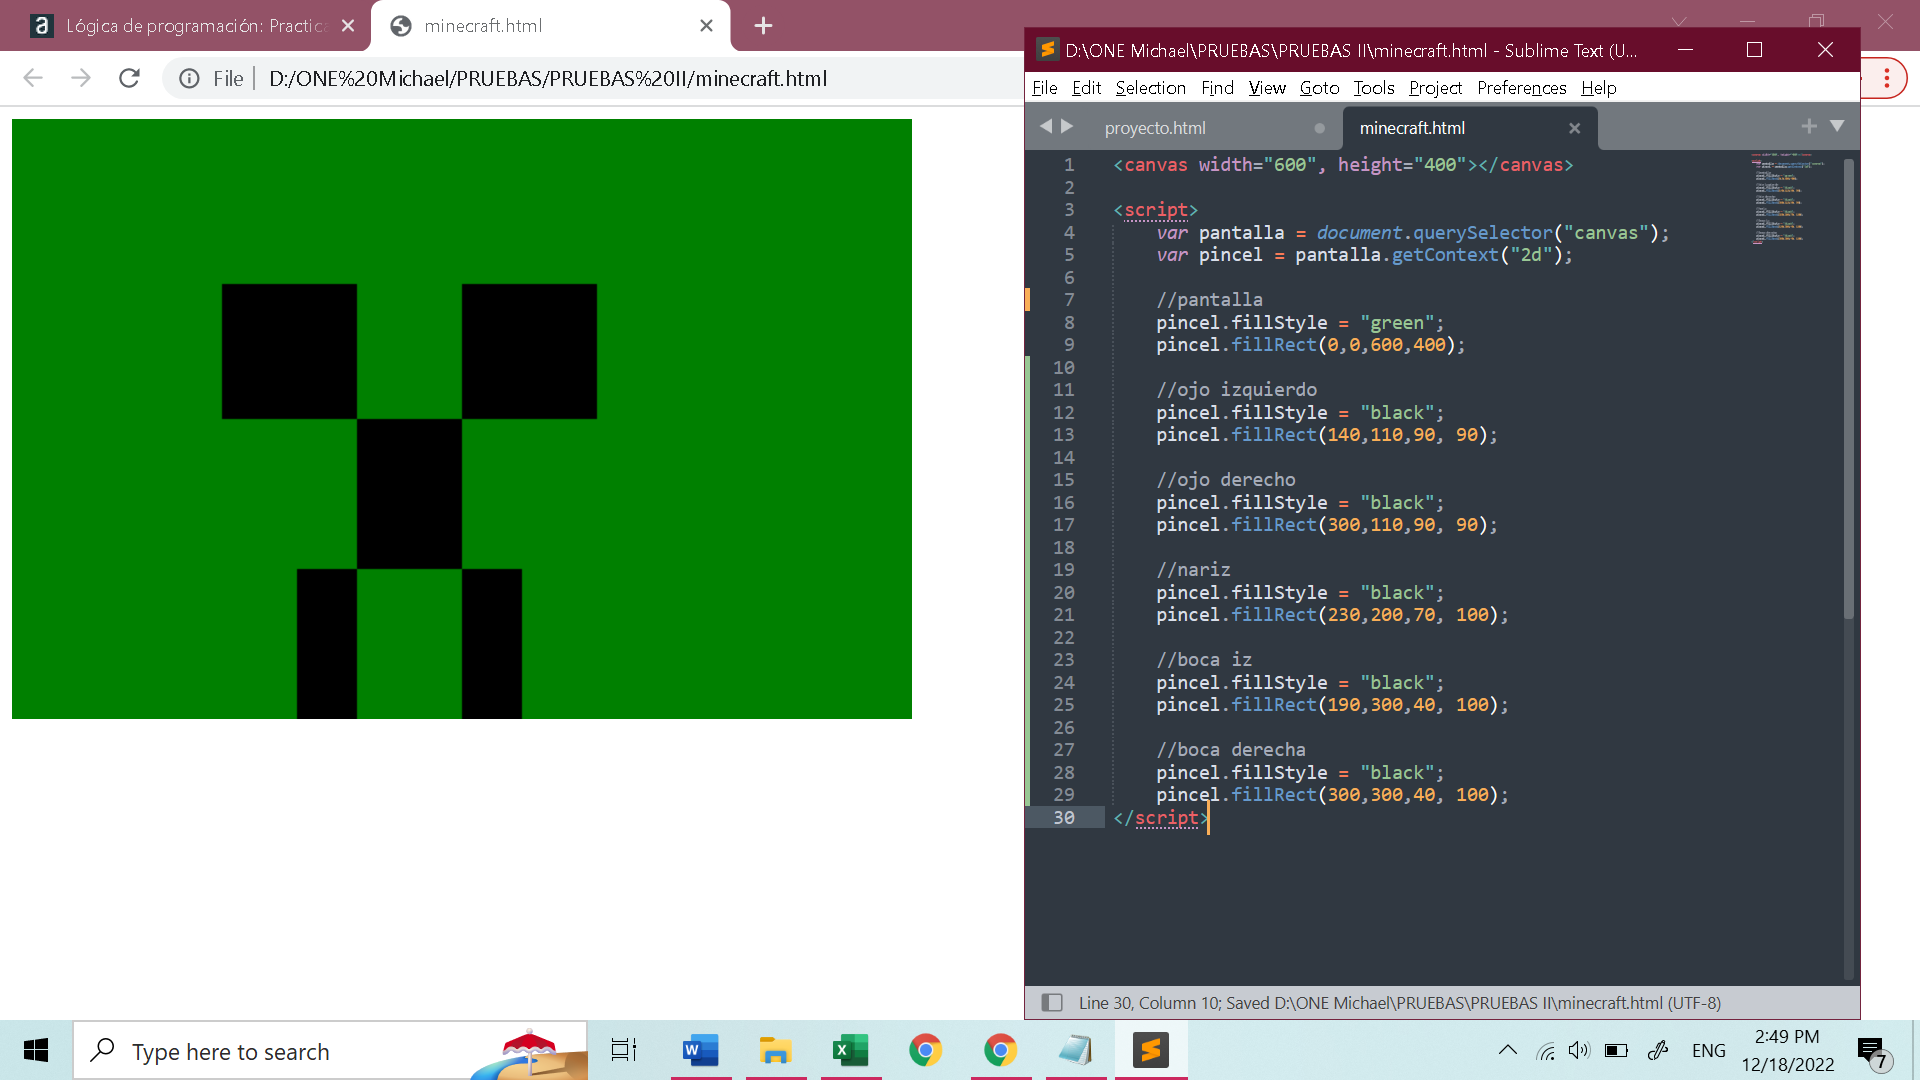Image resolution: width=1920 pixels, height=1080 pixels.
Task: Toggle the side bar from status bar icon
Action: coord(1052,1002)
